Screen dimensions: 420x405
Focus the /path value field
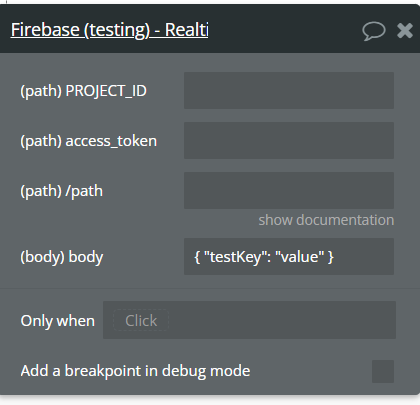point(289,190)
